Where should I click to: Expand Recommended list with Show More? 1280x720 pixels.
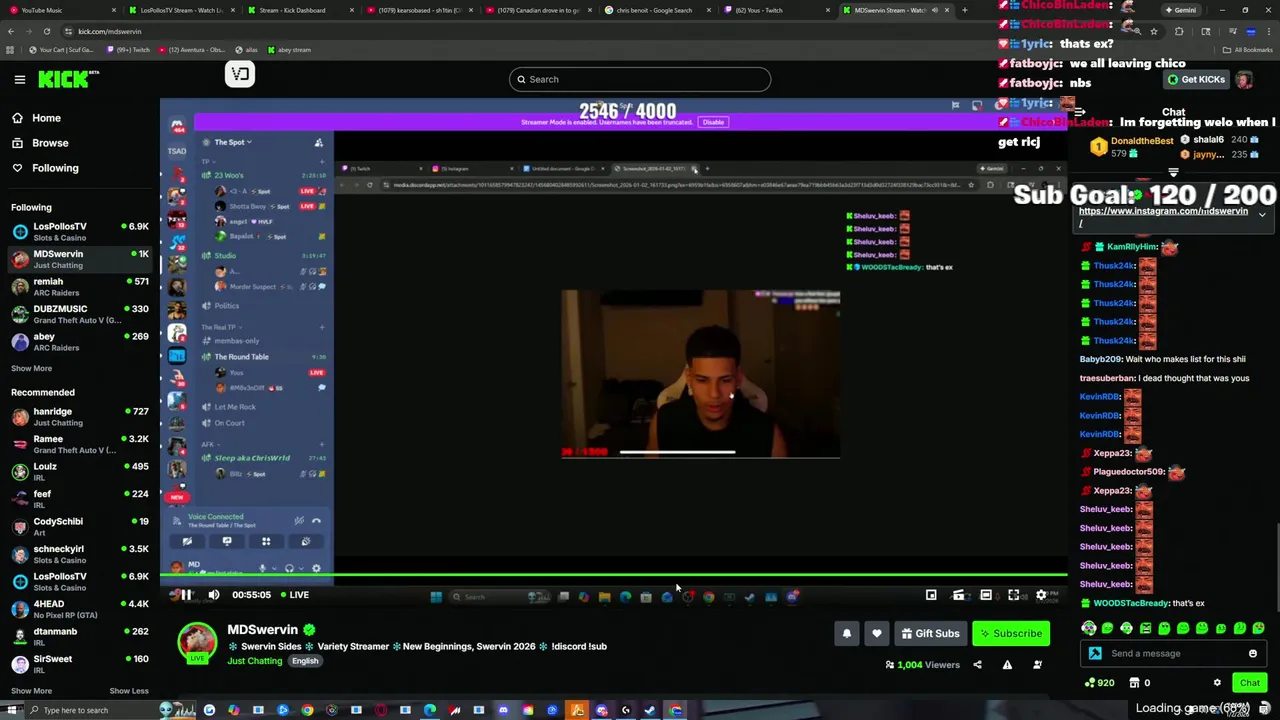pyautogui.click(x=31, y=691)
